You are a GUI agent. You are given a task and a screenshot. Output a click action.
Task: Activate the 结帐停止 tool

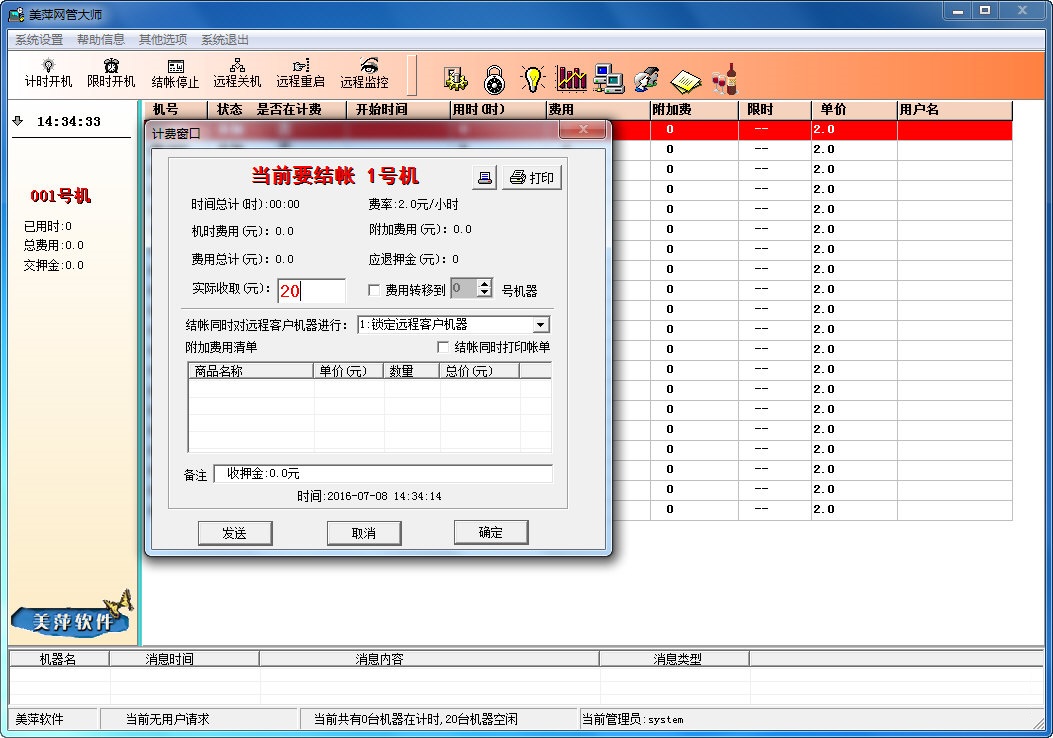(174, 74)
